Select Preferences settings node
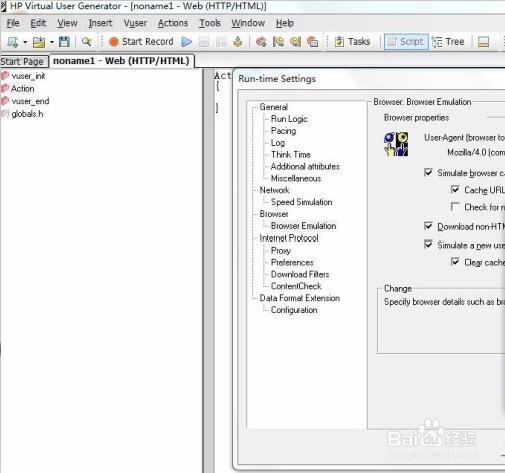 pyautogui.click(x=292, y=262)
